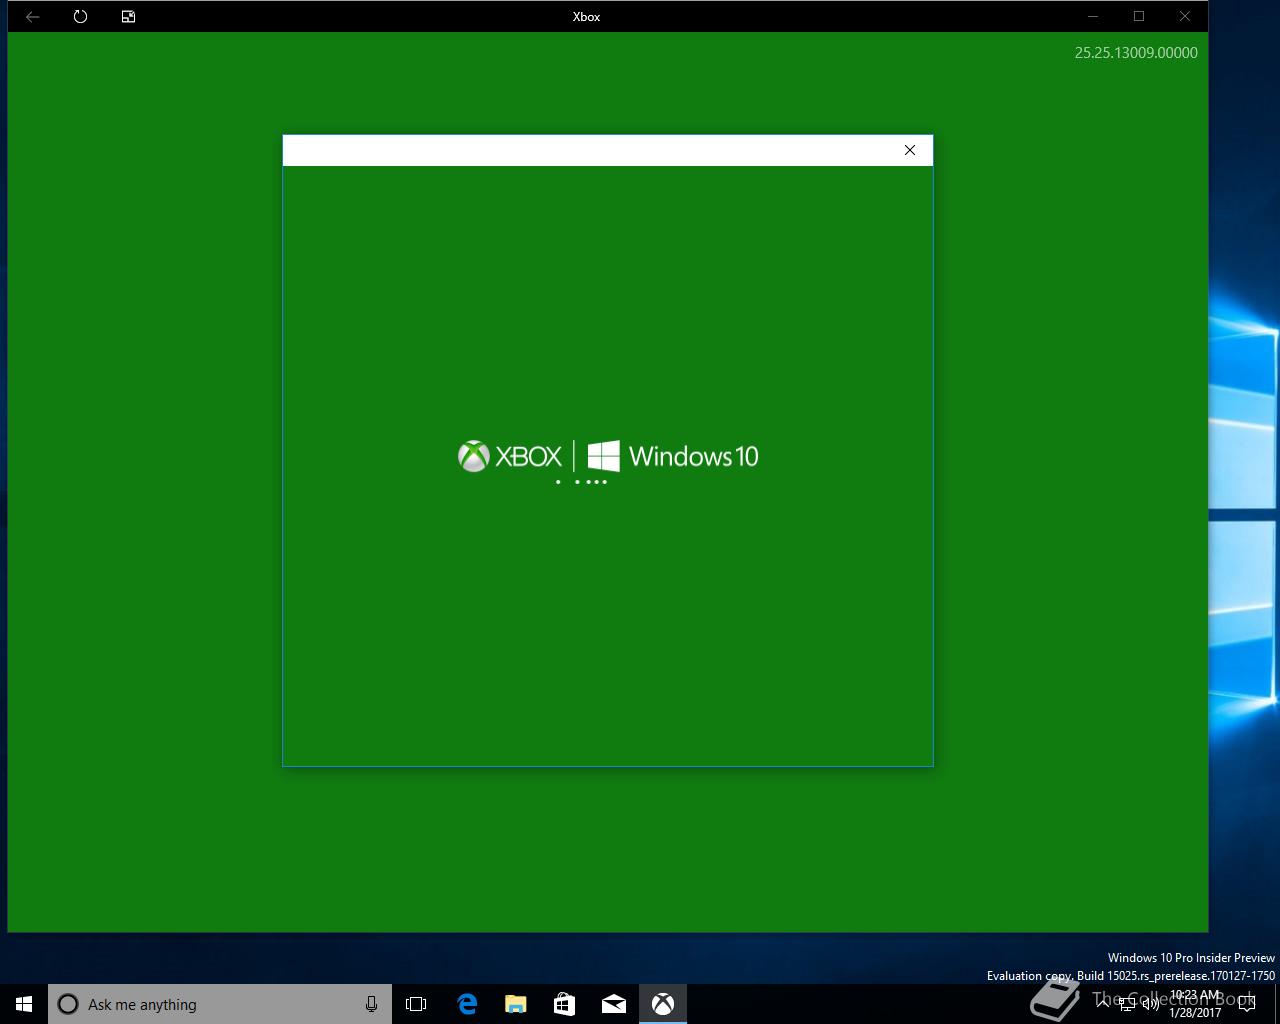Open the volume control in system tray
The image size is (1280, 1024).
(1150, 1004)
